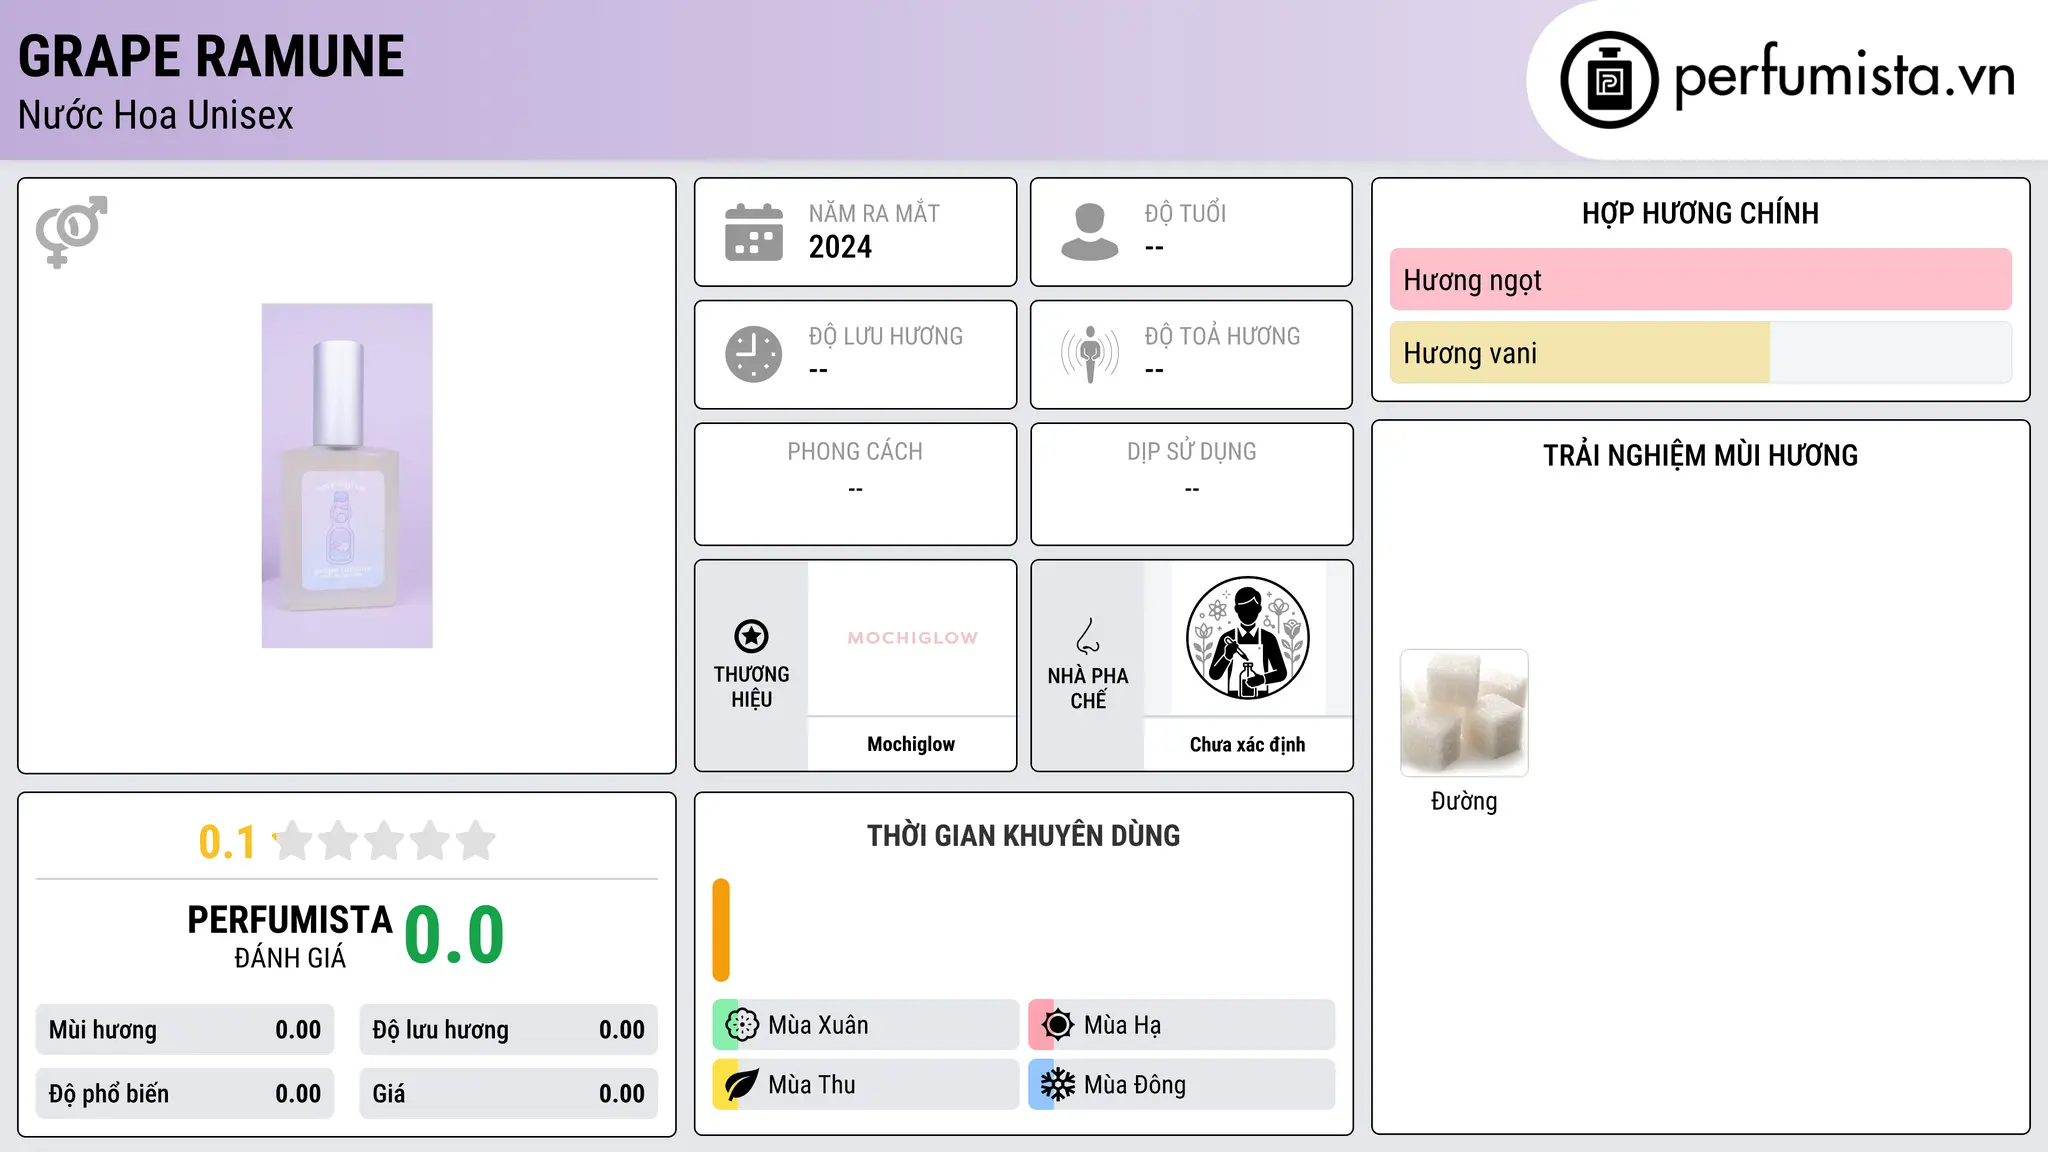Click the Độ lưu hương score row

508,1030
